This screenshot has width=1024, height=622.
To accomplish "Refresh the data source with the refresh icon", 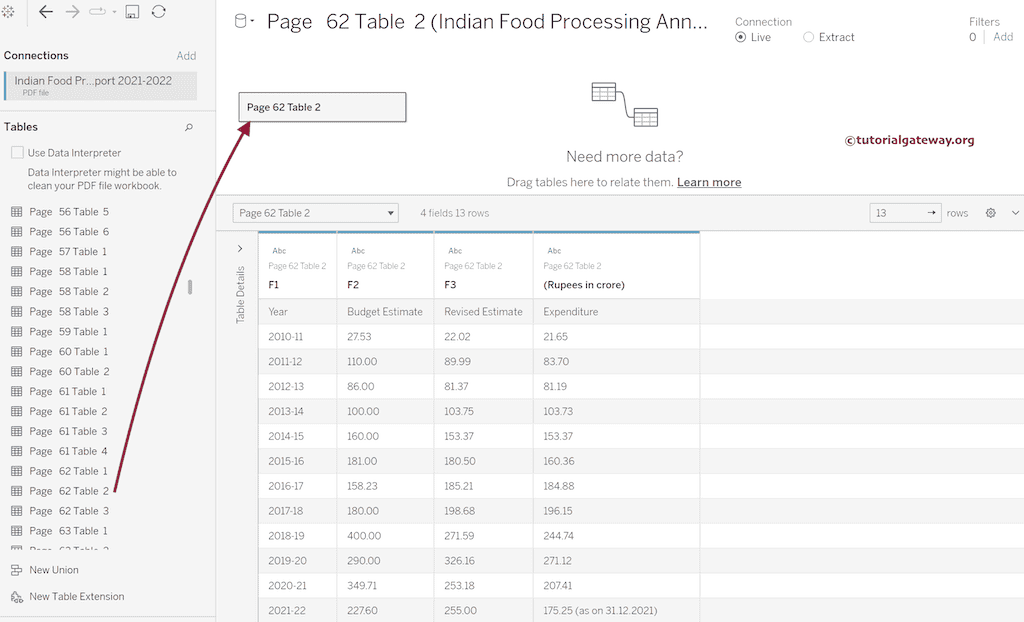I will point(159,12).
